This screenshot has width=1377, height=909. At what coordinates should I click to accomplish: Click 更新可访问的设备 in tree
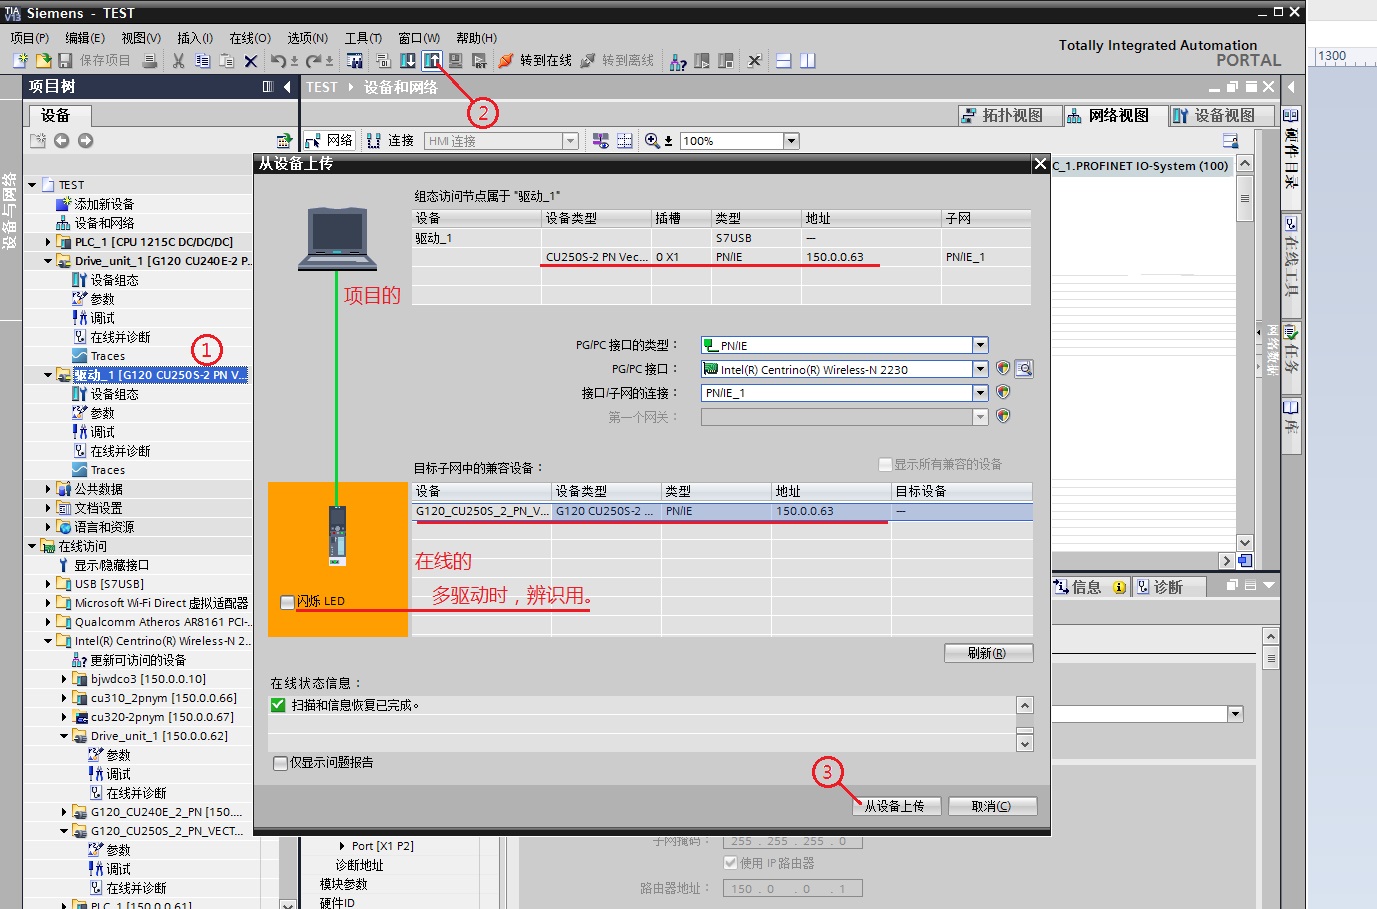coord(138,660)
